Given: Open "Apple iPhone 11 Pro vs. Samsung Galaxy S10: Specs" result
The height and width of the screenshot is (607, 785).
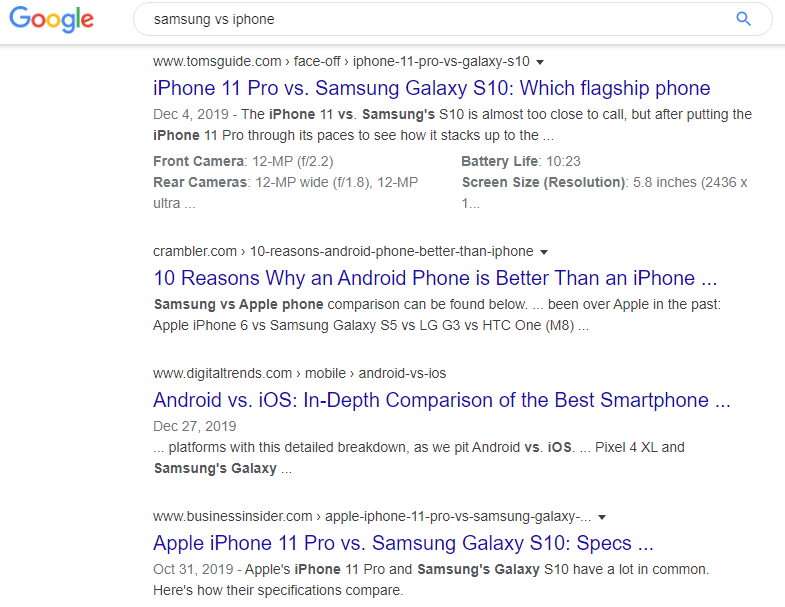Looking at the screenshot, I should pos(403,544).
